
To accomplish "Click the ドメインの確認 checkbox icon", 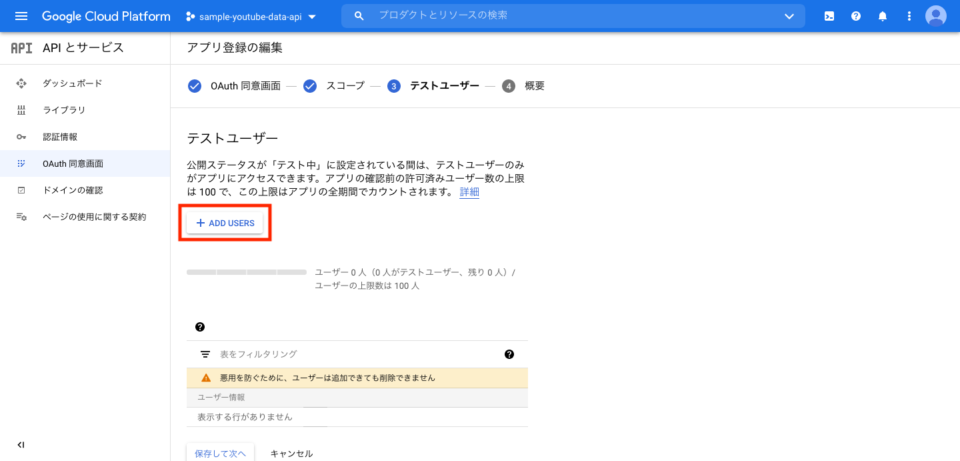I will (x=21, y=190).
